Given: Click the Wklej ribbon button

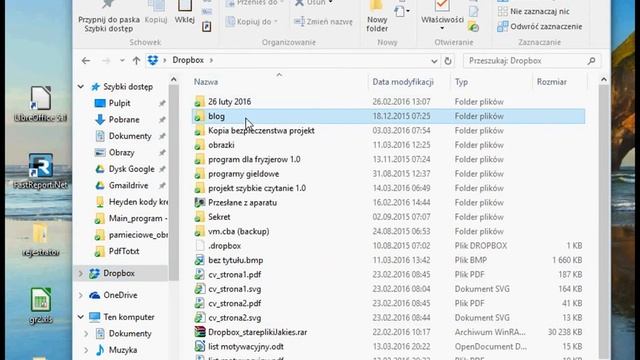Looking at the screenshot, I should 184,12.
